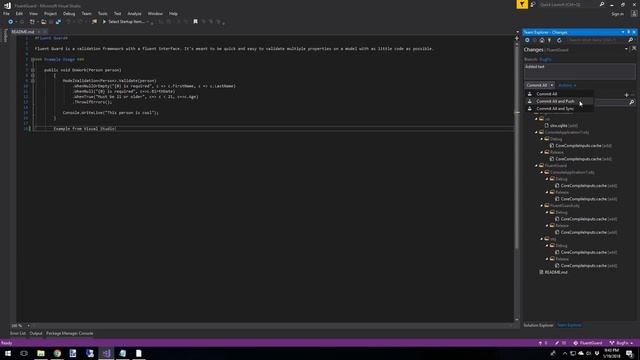This screenshot has width=640, height=360.
Task: Collapse the first Debug folder in changes
Action: click(542, 139)
